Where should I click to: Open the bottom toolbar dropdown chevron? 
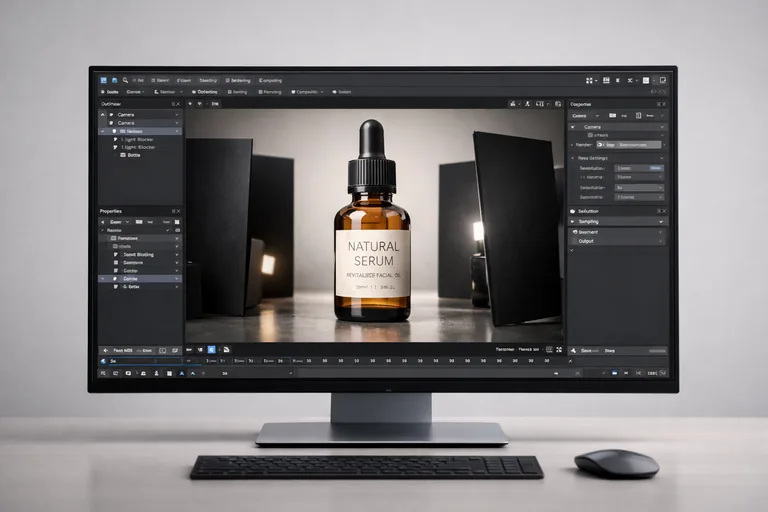pyautogui.click(x=290, y=373)
